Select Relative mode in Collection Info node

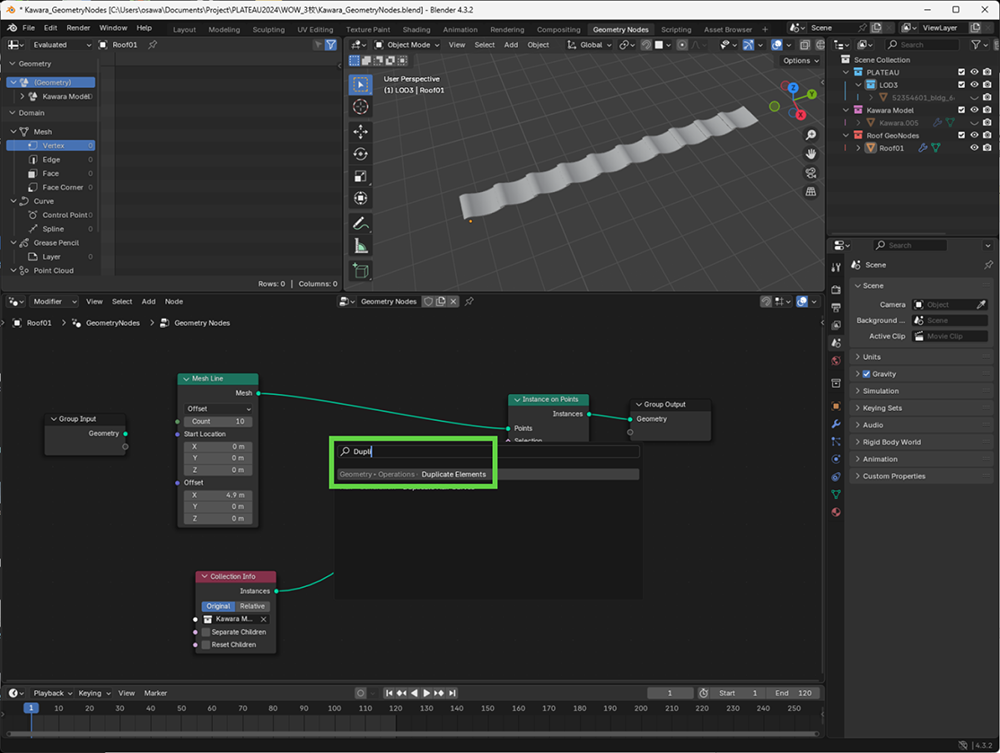point(252,606)
